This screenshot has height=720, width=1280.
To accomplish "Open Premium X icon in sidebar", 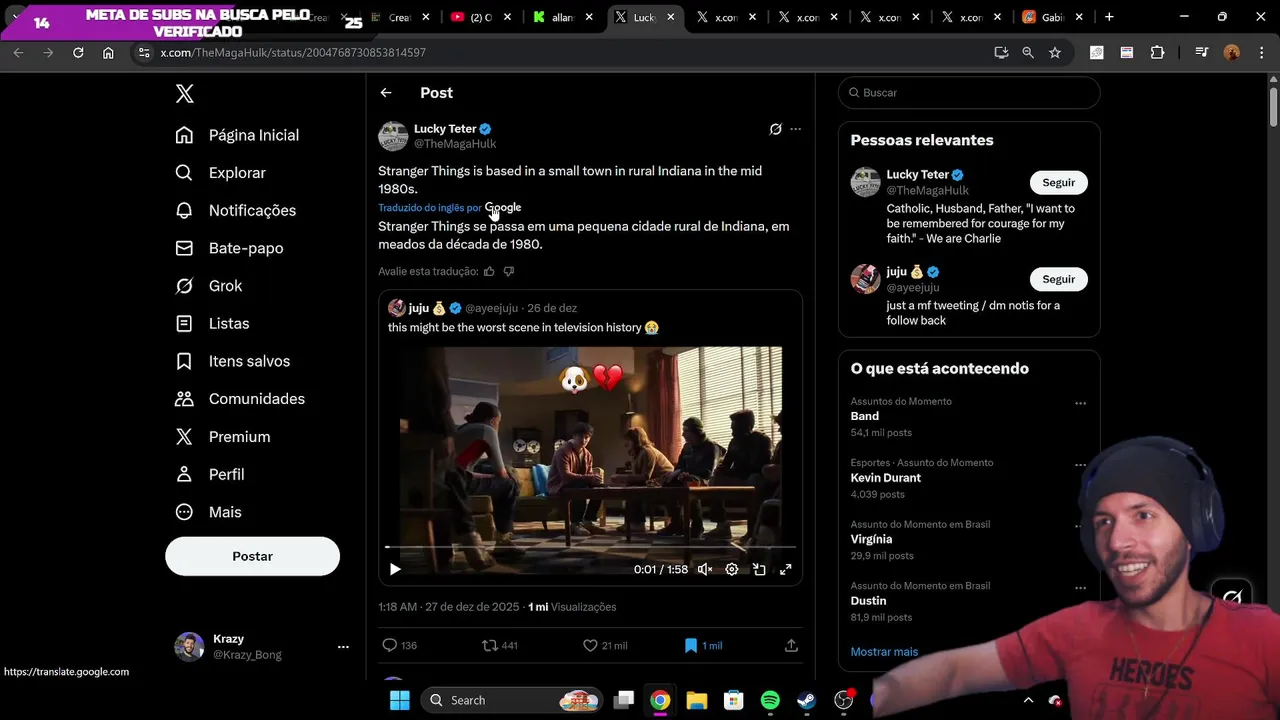I will tap(184, 437).
